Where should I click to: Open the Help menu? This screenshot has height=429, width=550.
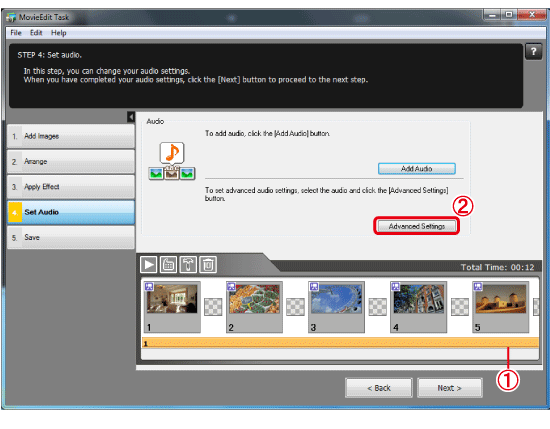click(x=59, y=33)
